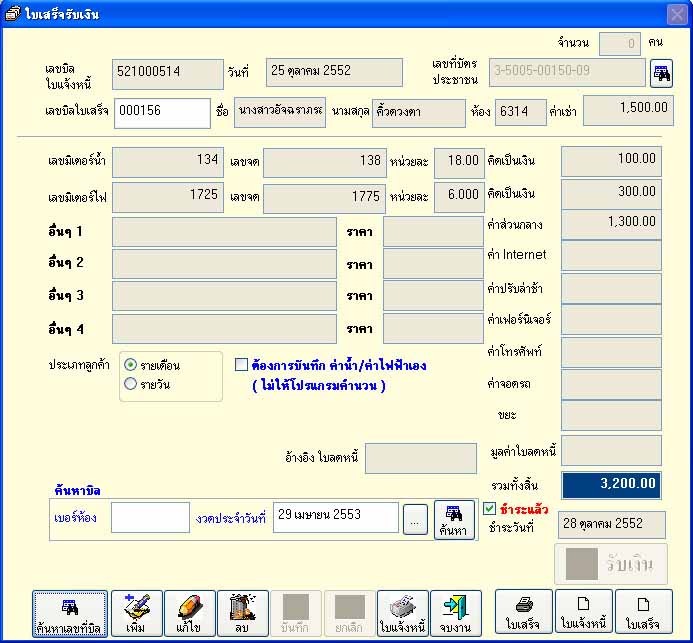Select the รายเดือน monthly radio option
Image resolution: width=693 pixels, height=643 pixels.
(130, 365)
